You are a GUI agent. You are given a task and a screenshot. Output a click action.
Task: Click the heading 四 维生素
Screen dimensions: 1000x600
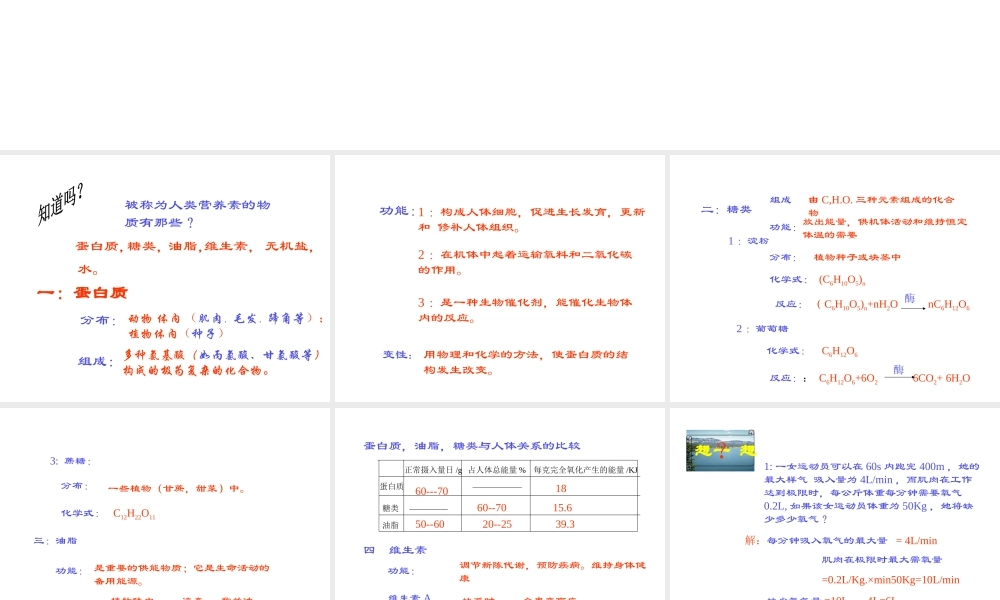(395, 550)
